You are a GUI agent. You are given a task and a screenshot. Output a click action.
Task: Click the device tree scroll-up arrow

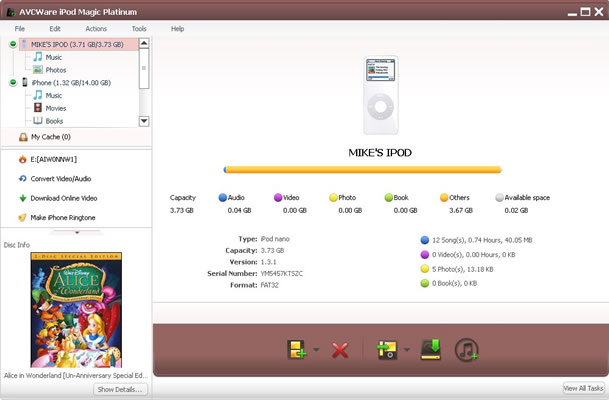pos(144,43)
